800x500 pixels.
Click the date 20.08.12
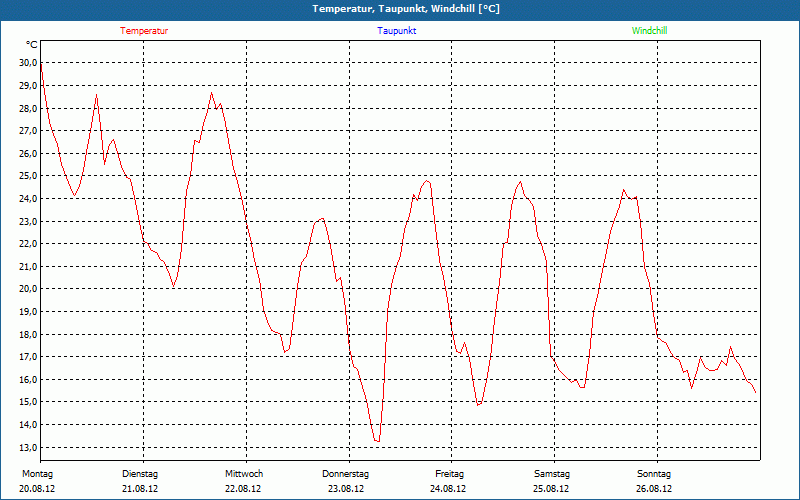[37, 489]
